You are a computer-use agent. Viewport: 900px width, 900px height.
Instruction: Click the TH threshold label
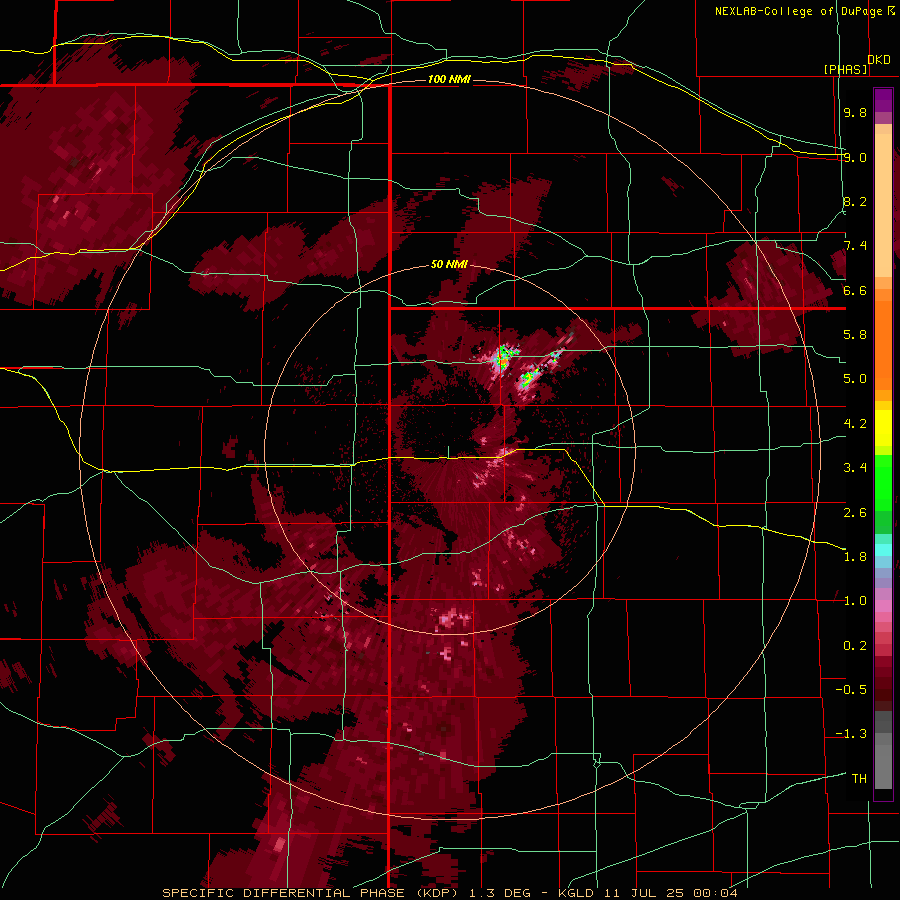click(859, 779)
